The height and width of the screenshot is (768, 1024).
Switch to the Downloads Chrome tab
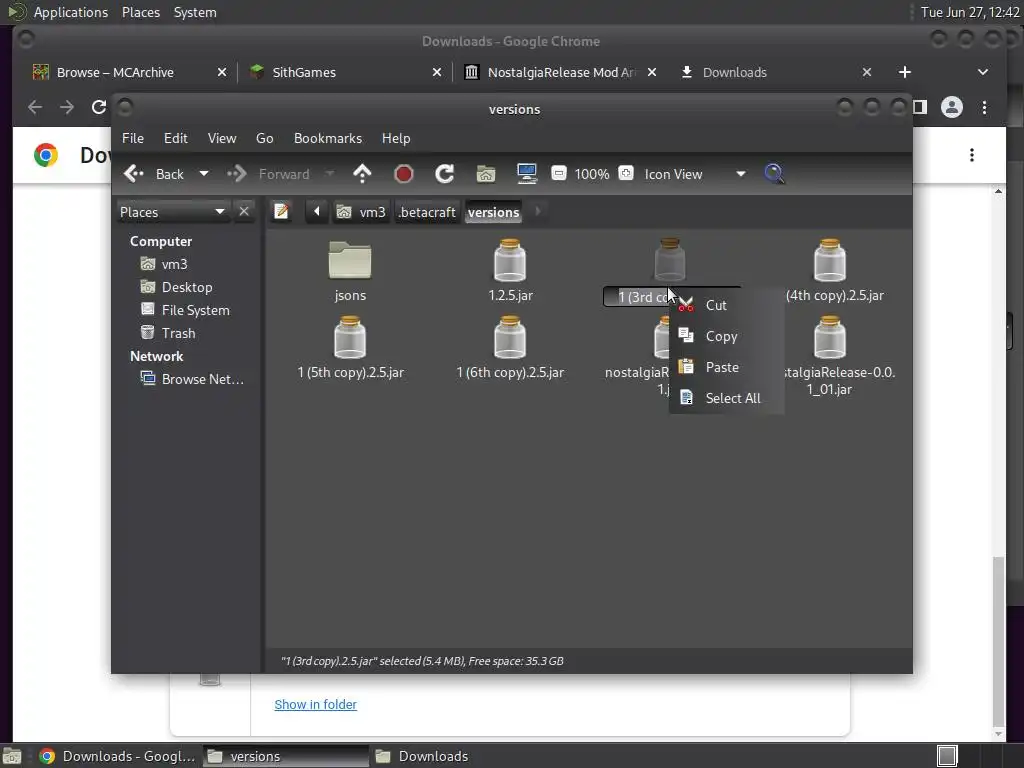click(735, 72)
